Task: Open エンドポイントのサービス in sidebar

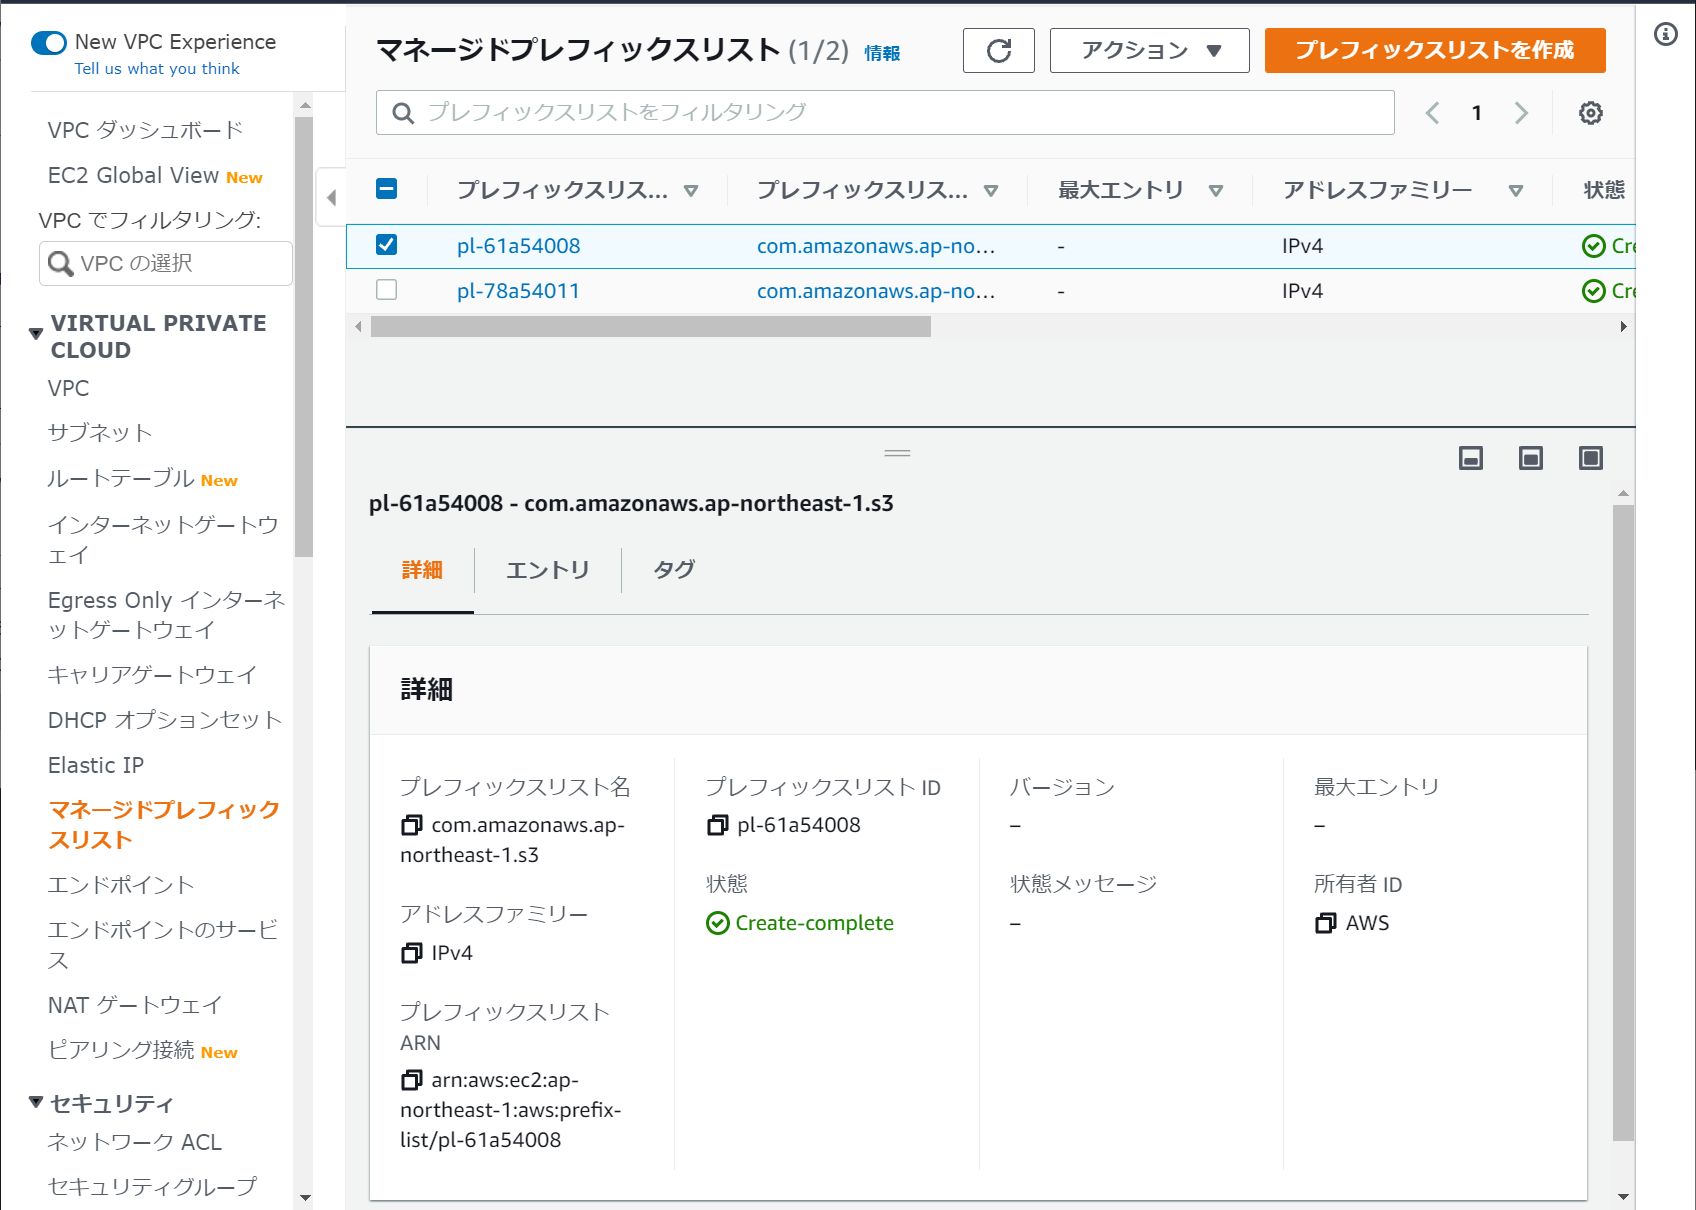Action: 163,945
